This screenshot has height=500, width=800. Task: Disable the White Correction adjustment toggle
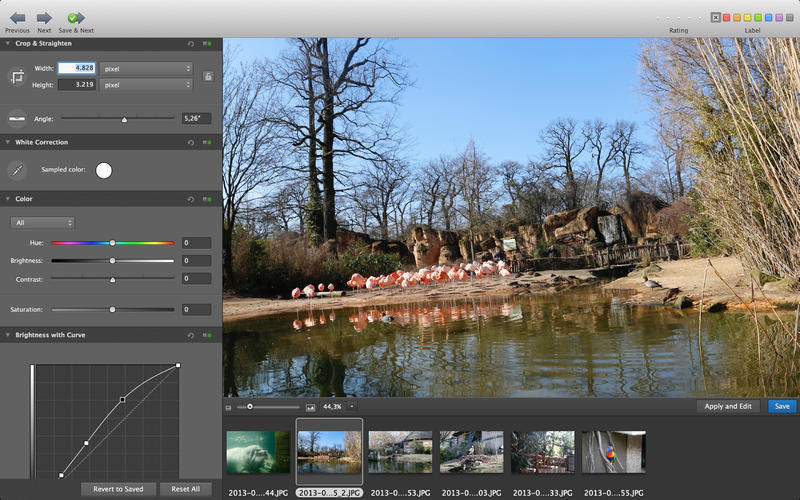coord(207,142)
